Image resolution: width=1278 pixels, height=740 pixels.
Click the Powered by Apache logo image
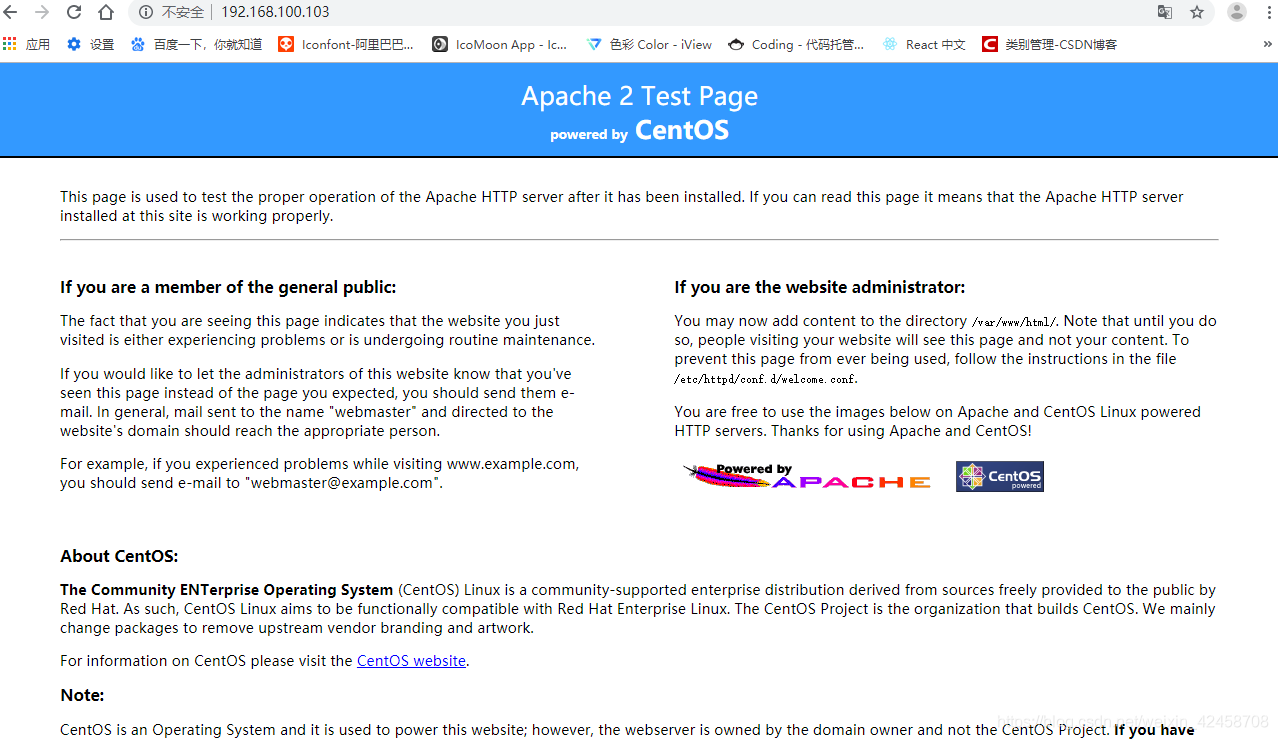(807, 476)
